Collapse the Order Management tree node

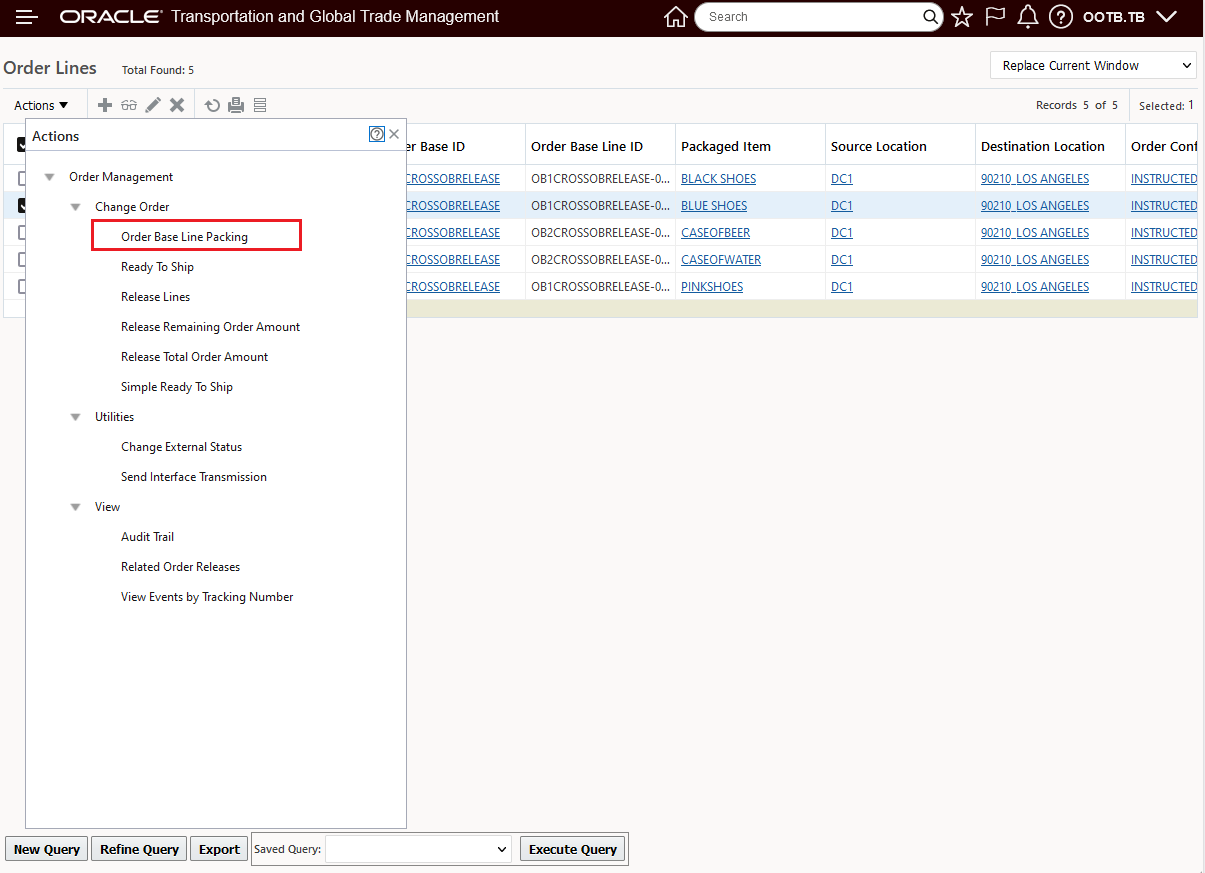[50, 177]
